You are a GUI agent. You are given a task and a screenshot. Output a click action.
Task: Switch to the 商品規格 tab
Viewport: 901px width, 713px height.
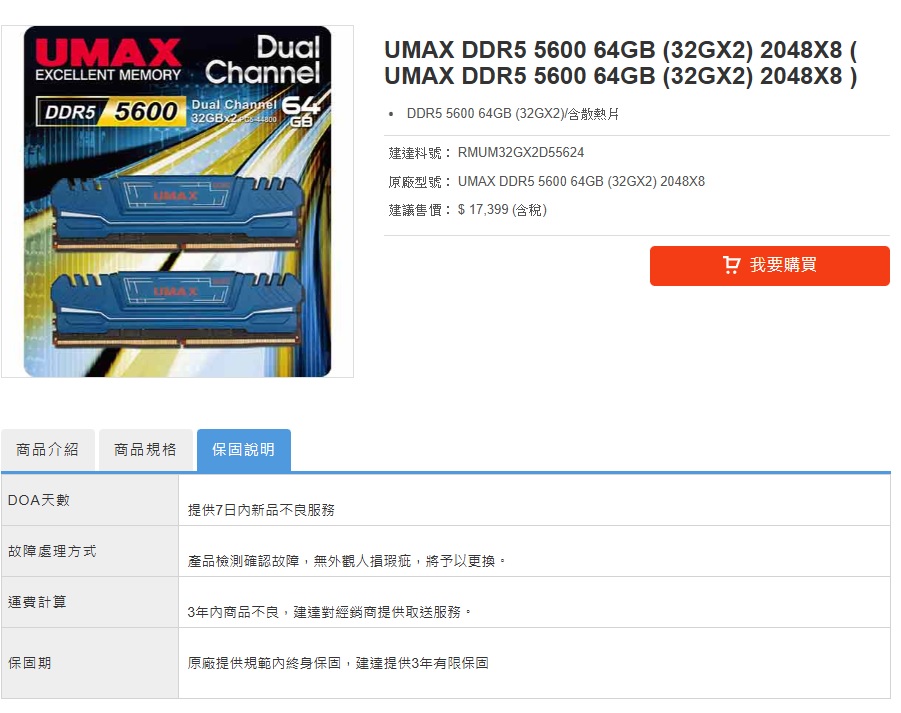146,450
